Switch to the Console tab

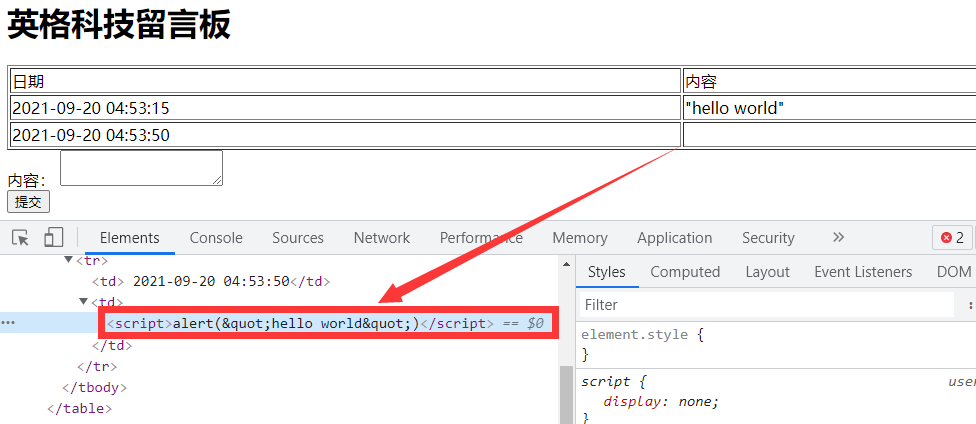click(216, 238)
